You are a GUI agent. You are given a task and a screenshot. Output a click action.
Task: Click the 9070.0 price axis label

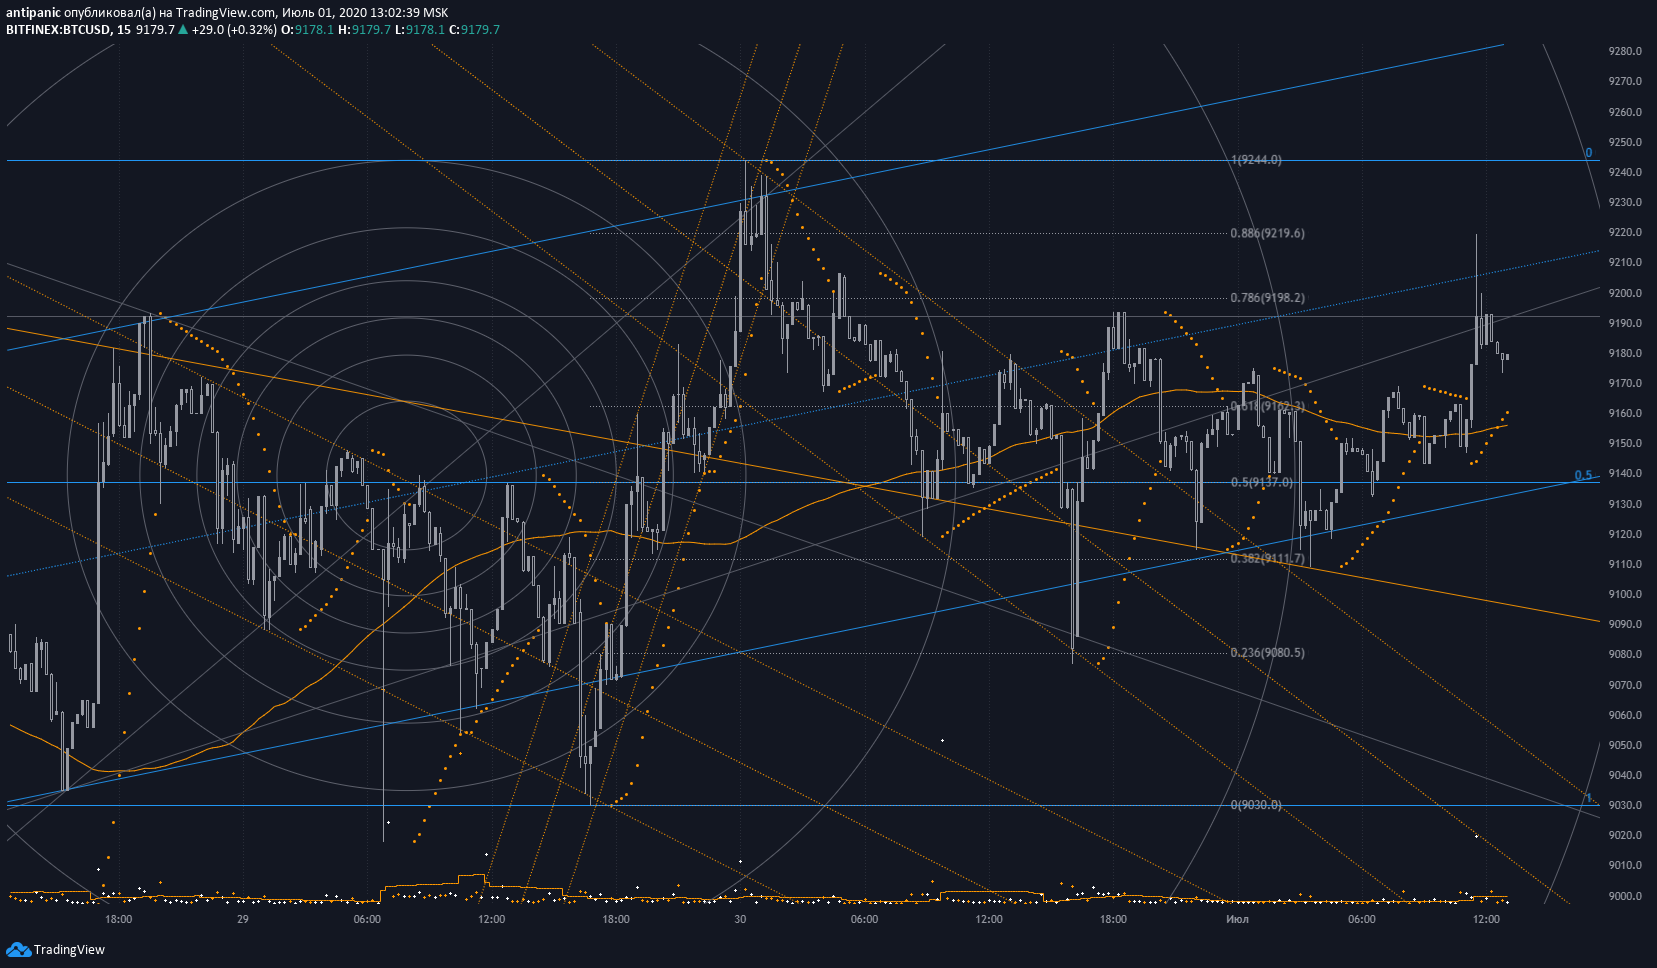point(1625,685)
